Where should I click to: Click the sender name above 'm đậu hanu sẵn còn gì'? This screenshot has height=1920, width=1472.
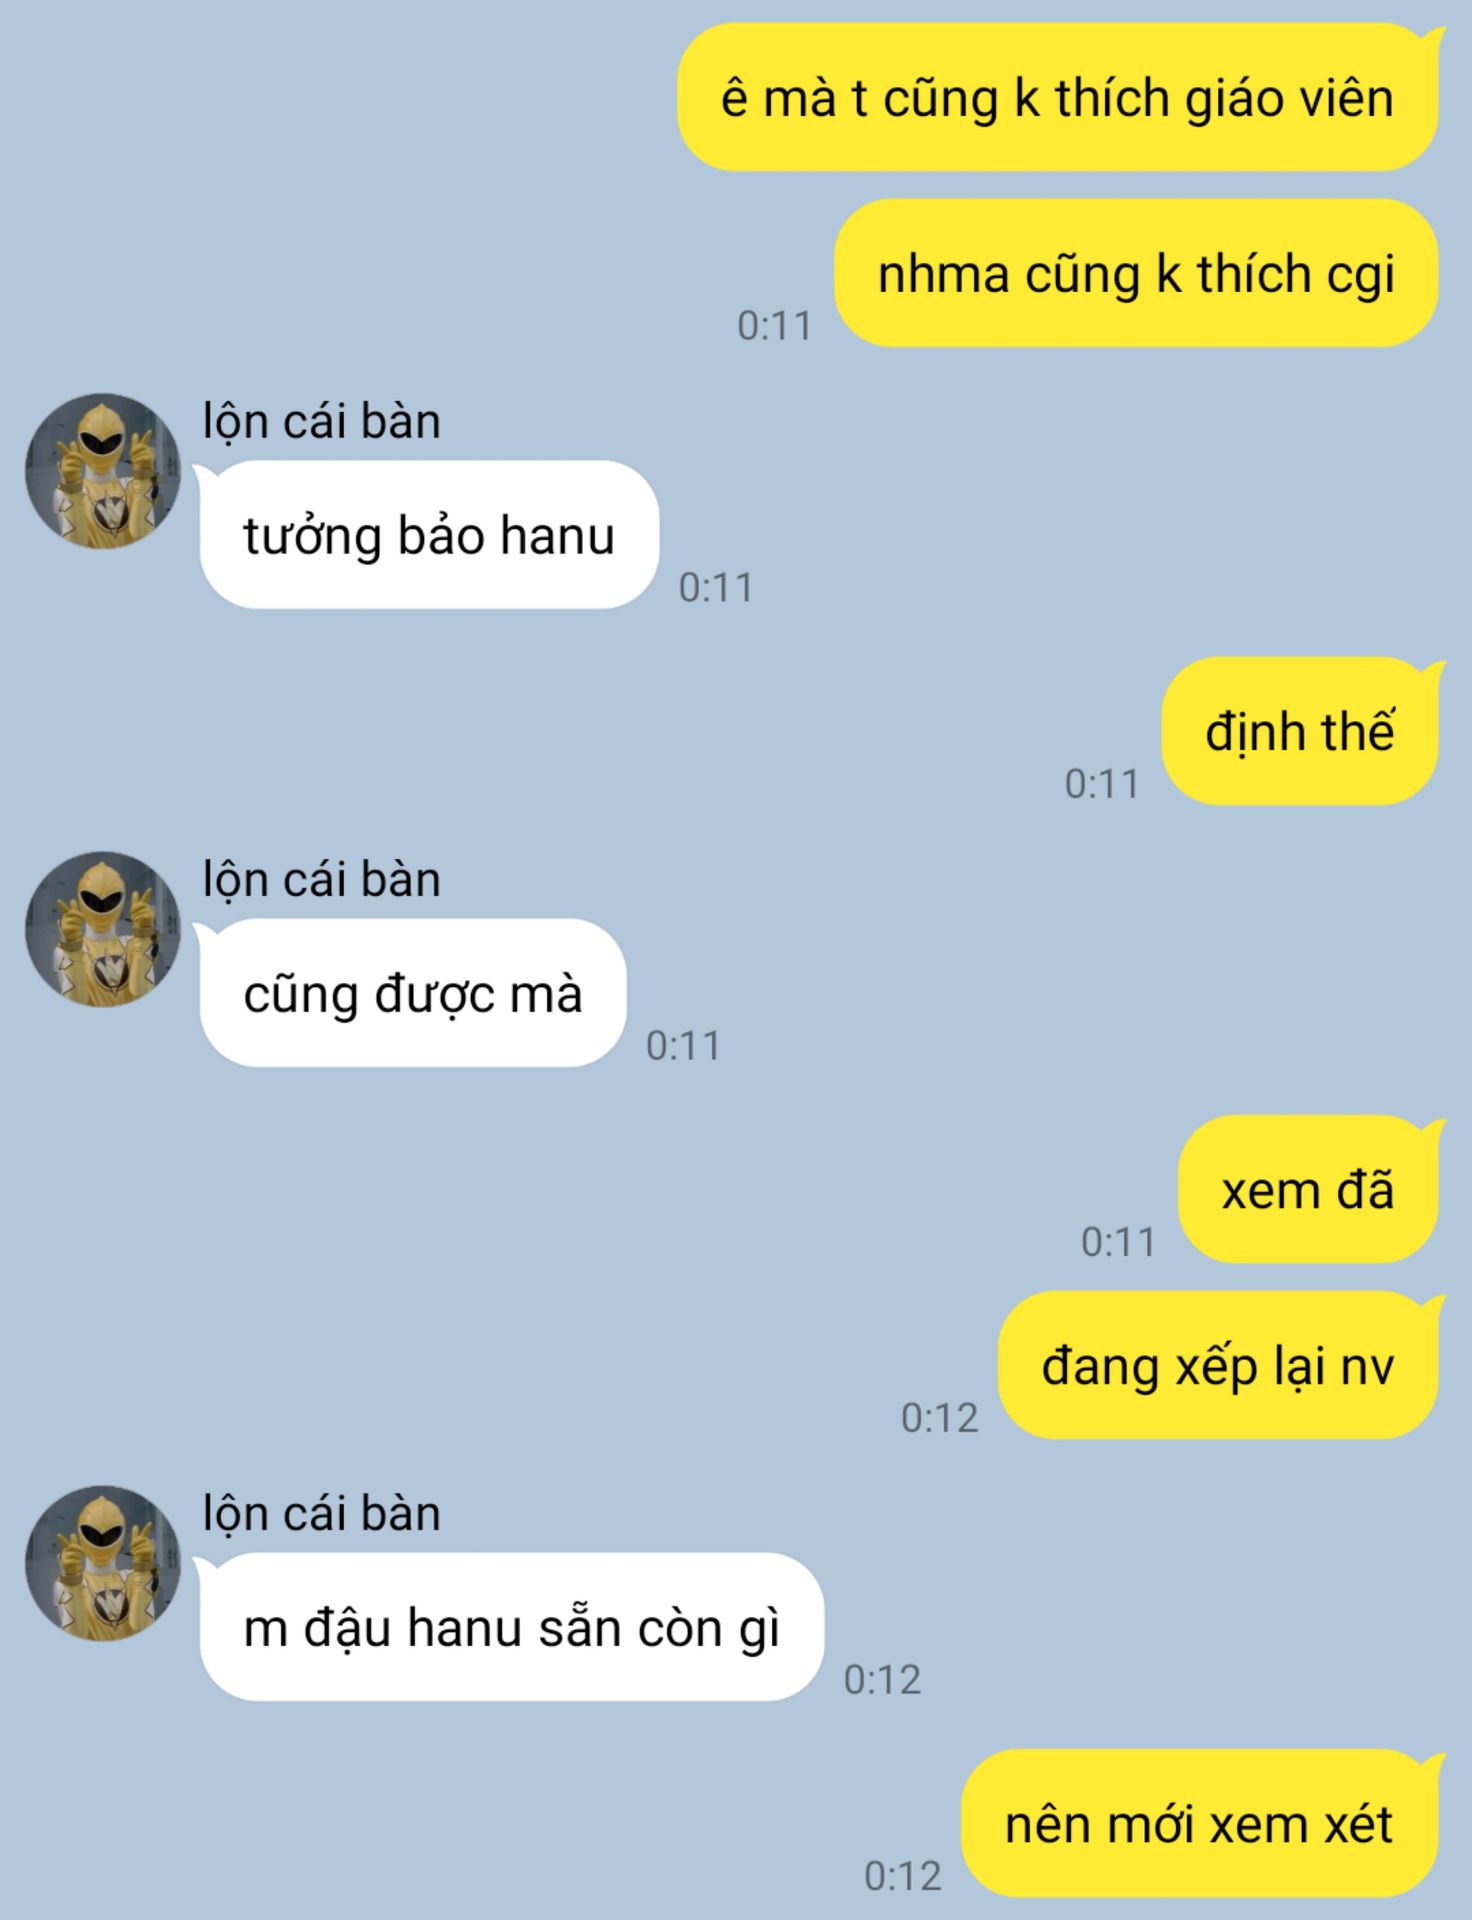pos(321,1513)
